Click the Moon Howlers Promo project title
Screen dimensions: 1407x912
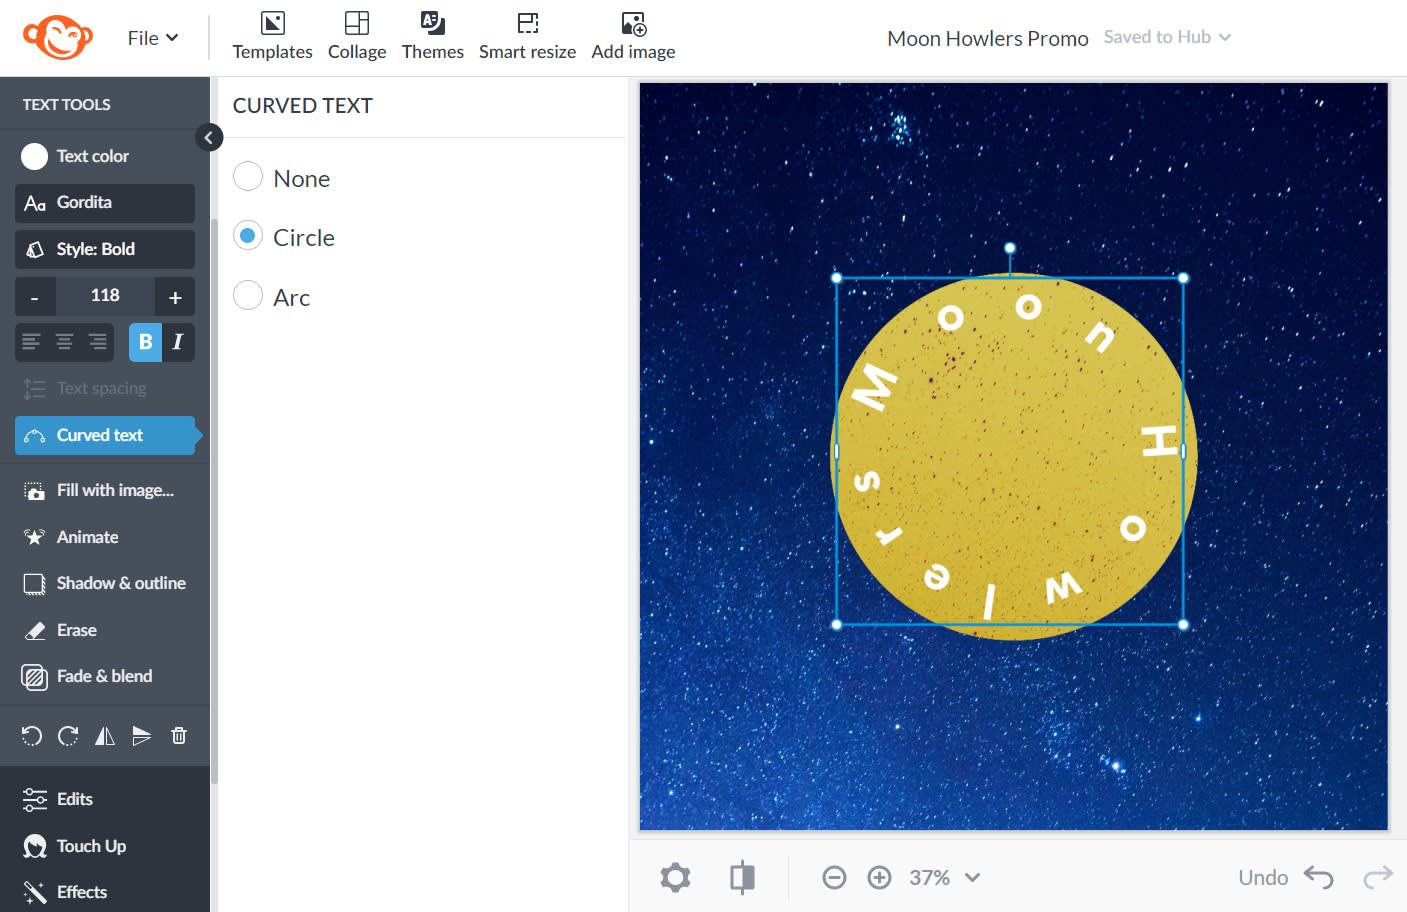[x=987, y=38]
